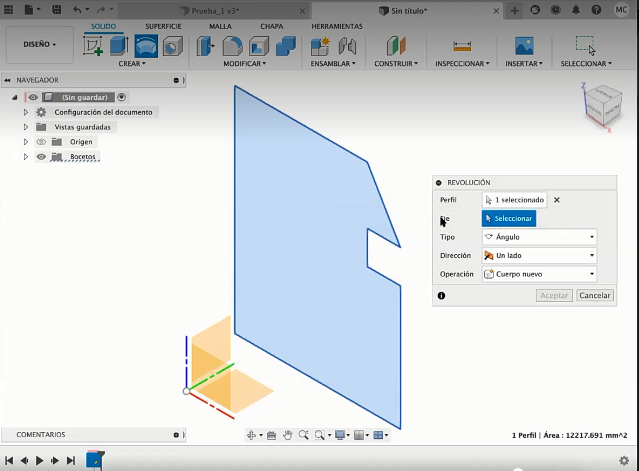Open the job status clock icon
The image size is (639, 471).
pos(555,10)
